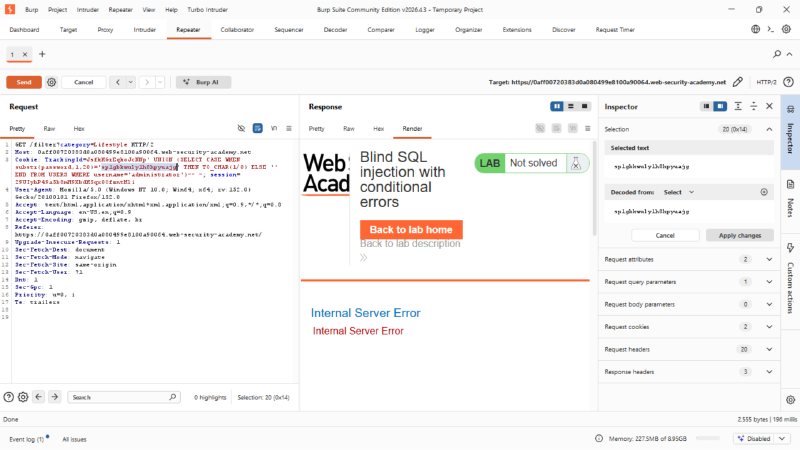This screenshot has width=800, height=450.
Task: Click Back to lab home button
Action: pyautogui.click(x=411, y=230)
